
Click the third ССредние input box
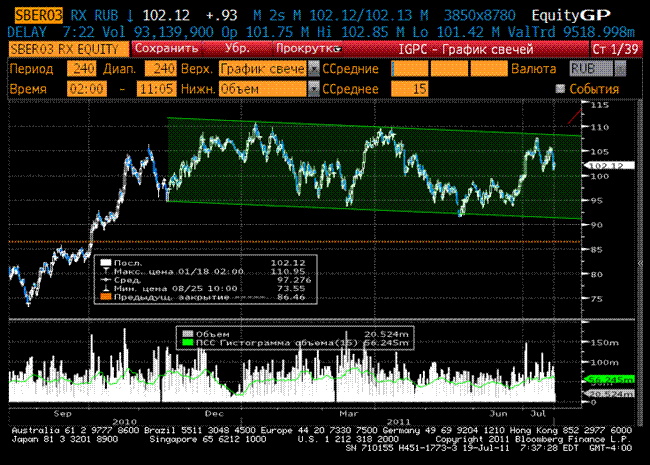coord(489,69)
